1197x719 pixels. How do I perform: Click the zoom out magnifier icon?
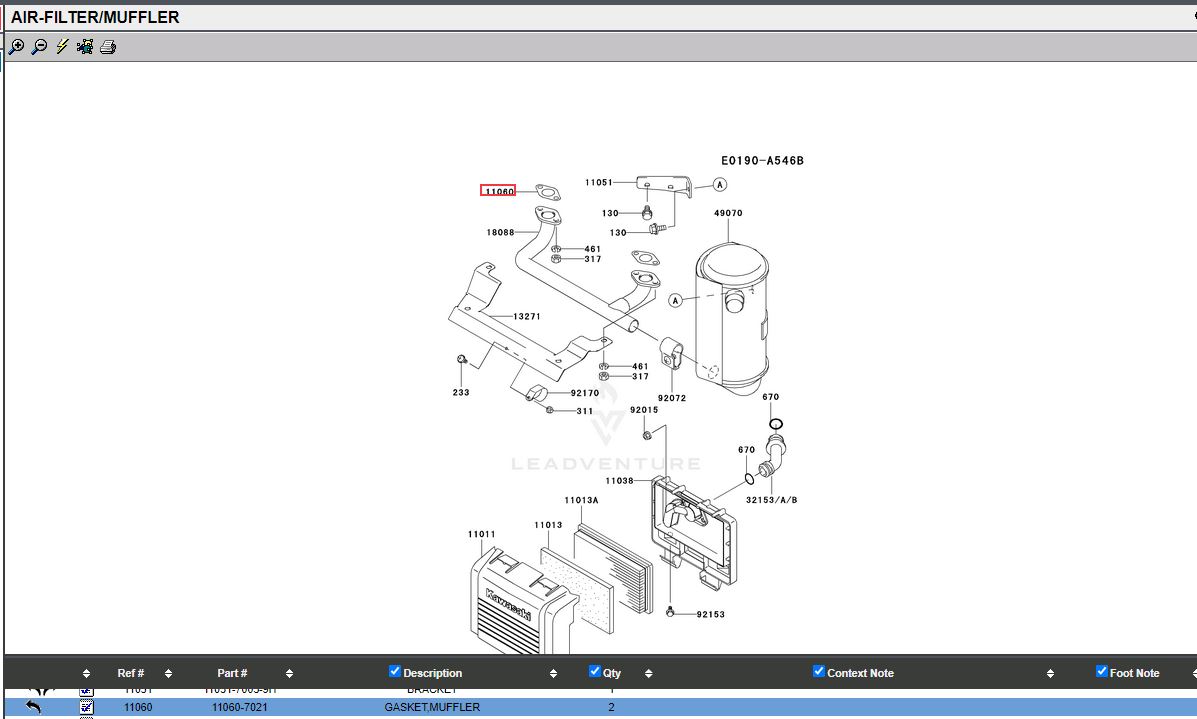point(39,47)
